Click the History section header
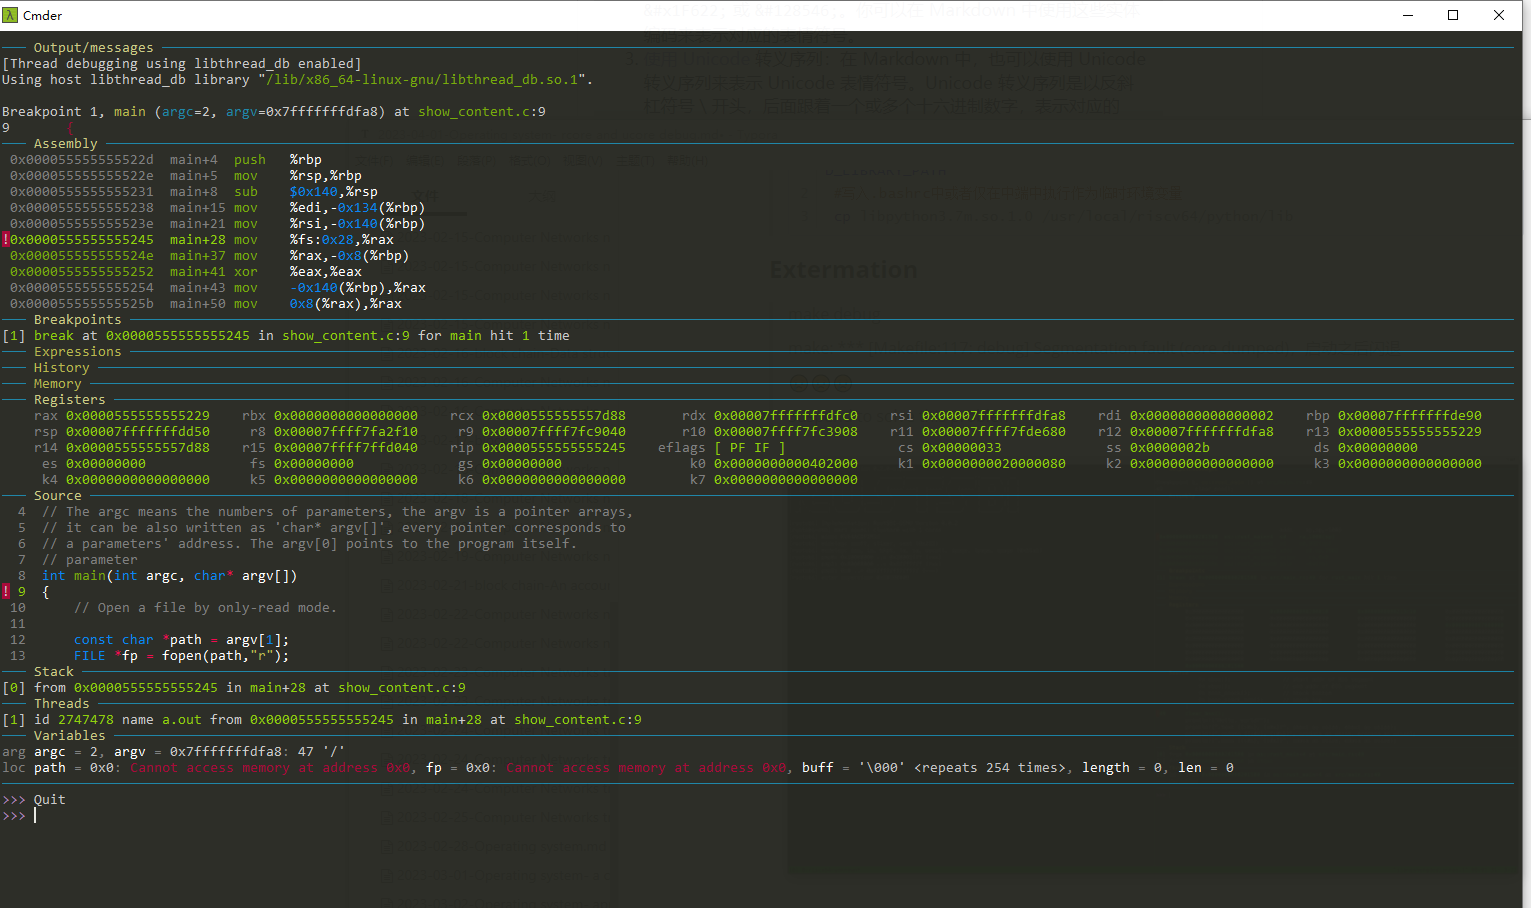1531x908 pixels. pos(61,368)
